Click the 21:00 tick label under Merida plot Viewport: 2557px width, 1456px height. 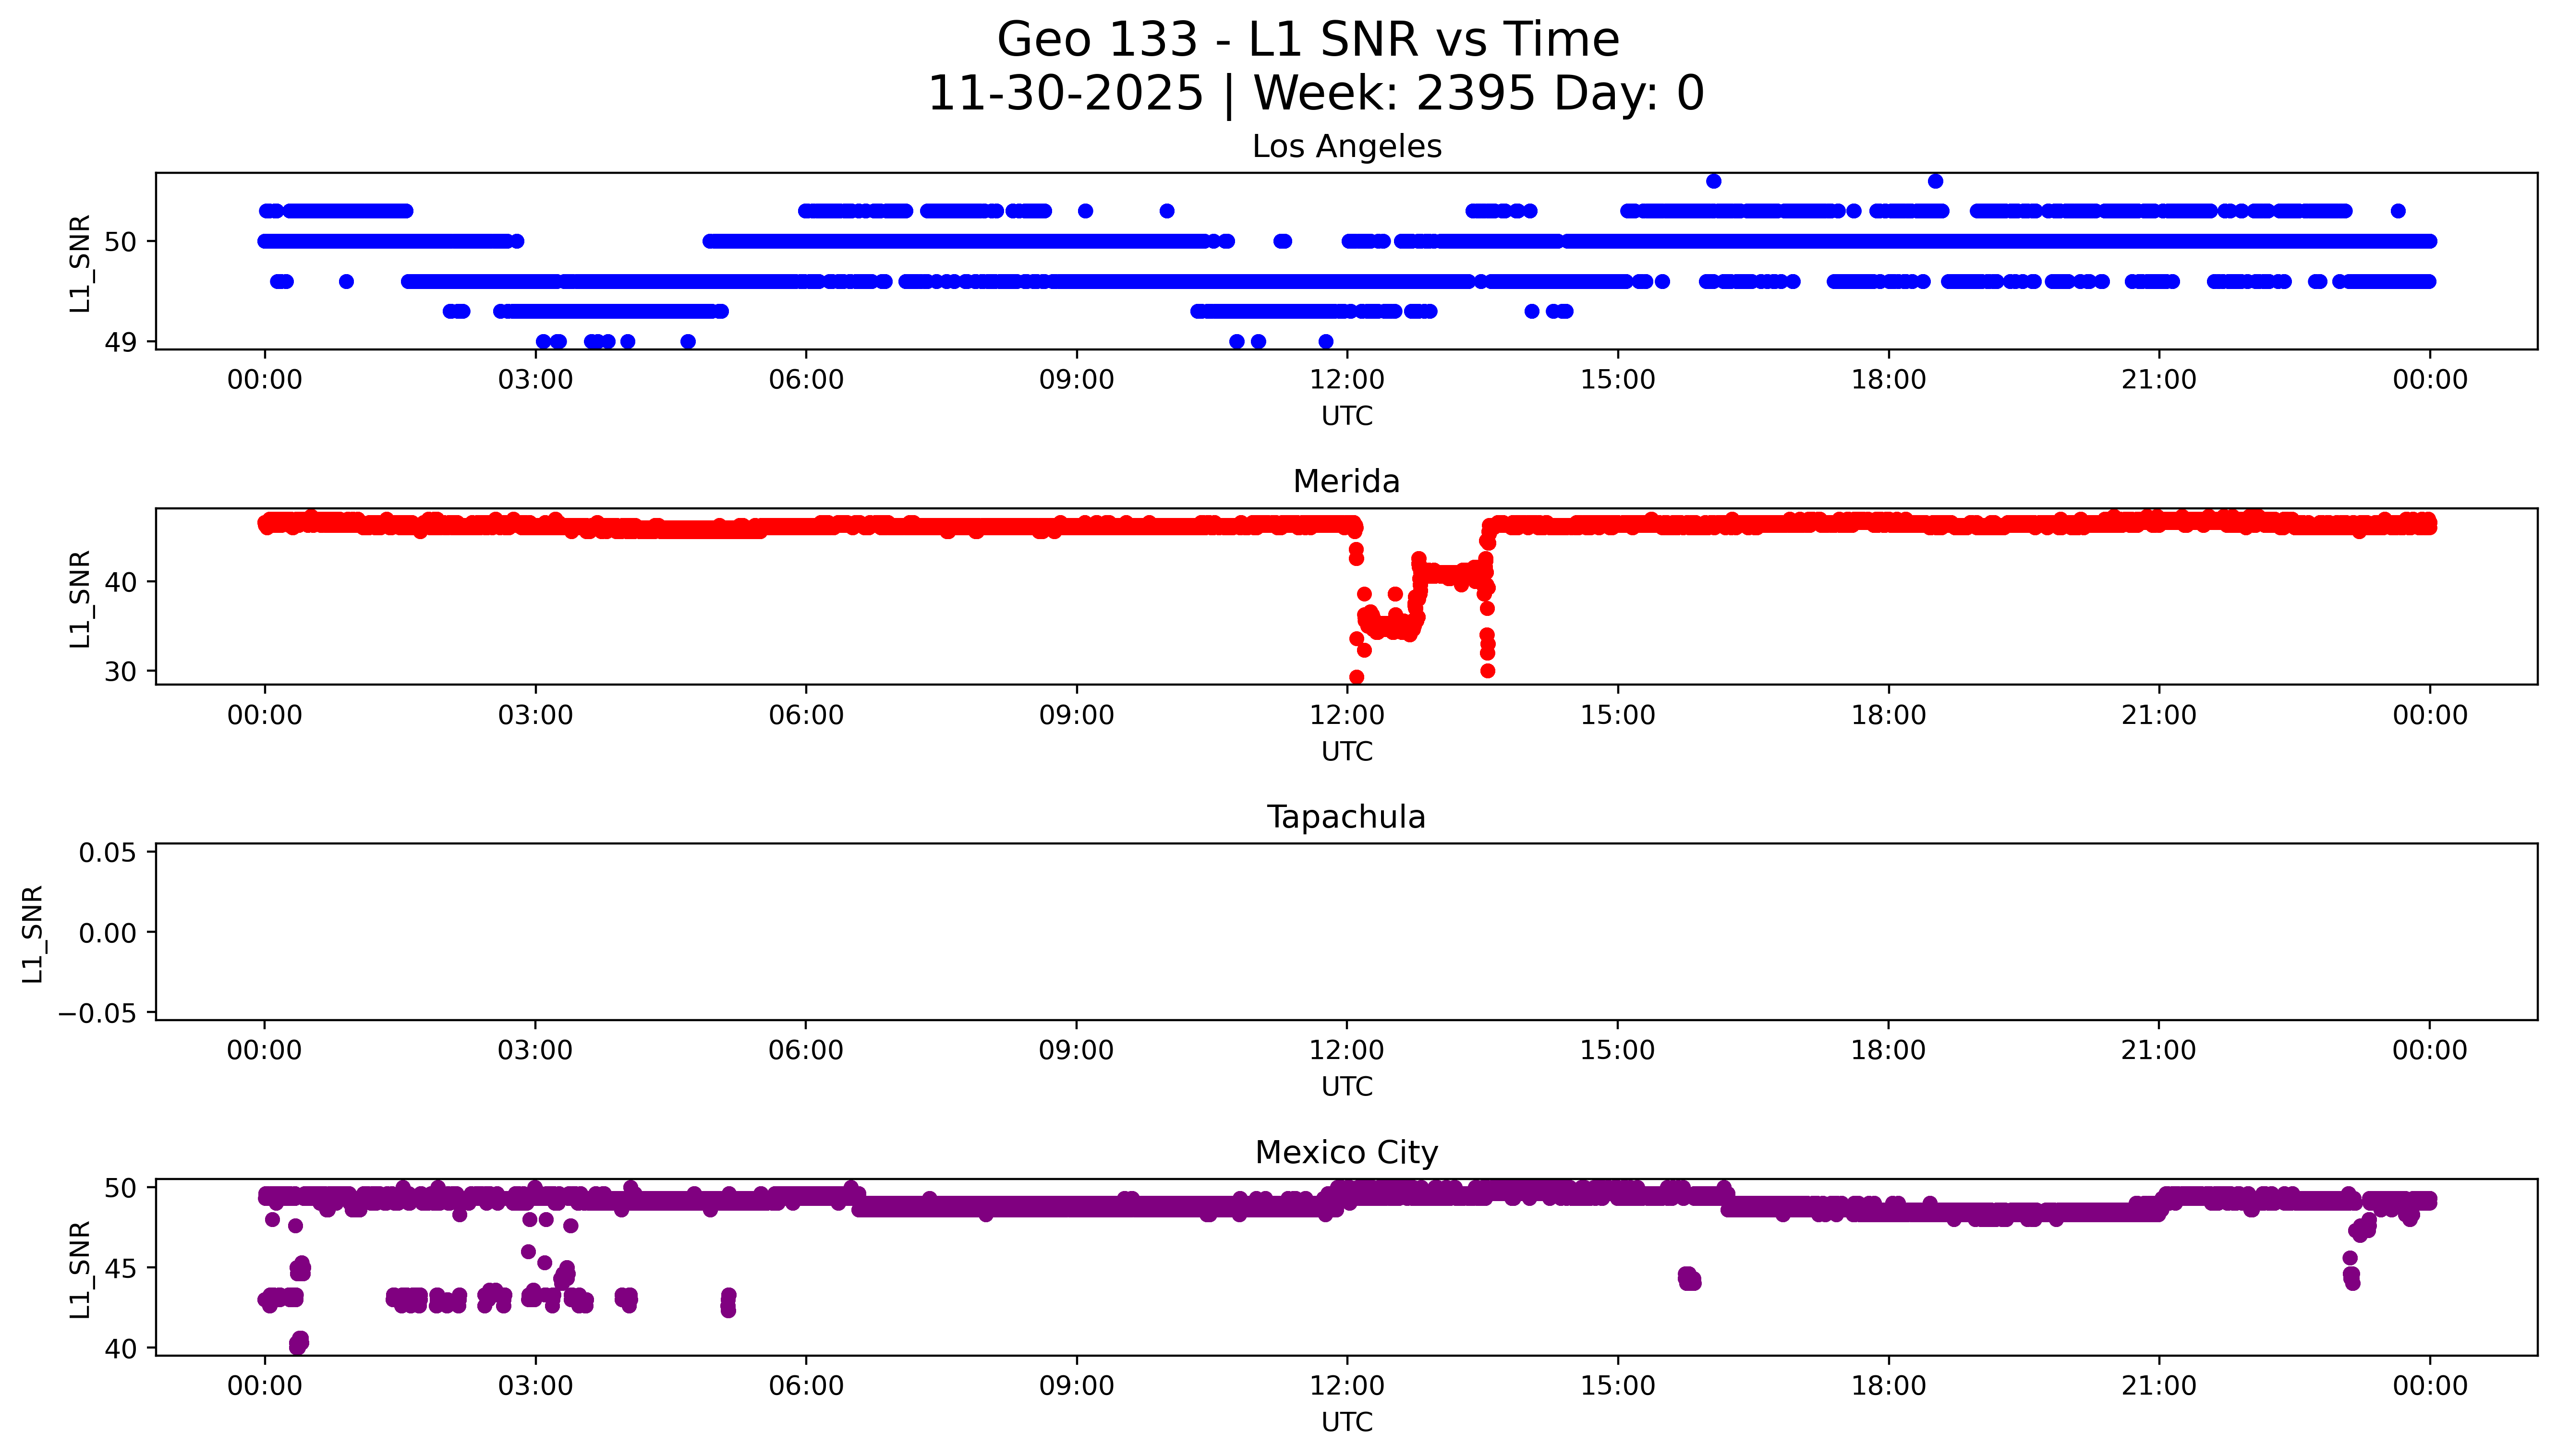[2158, 715]
